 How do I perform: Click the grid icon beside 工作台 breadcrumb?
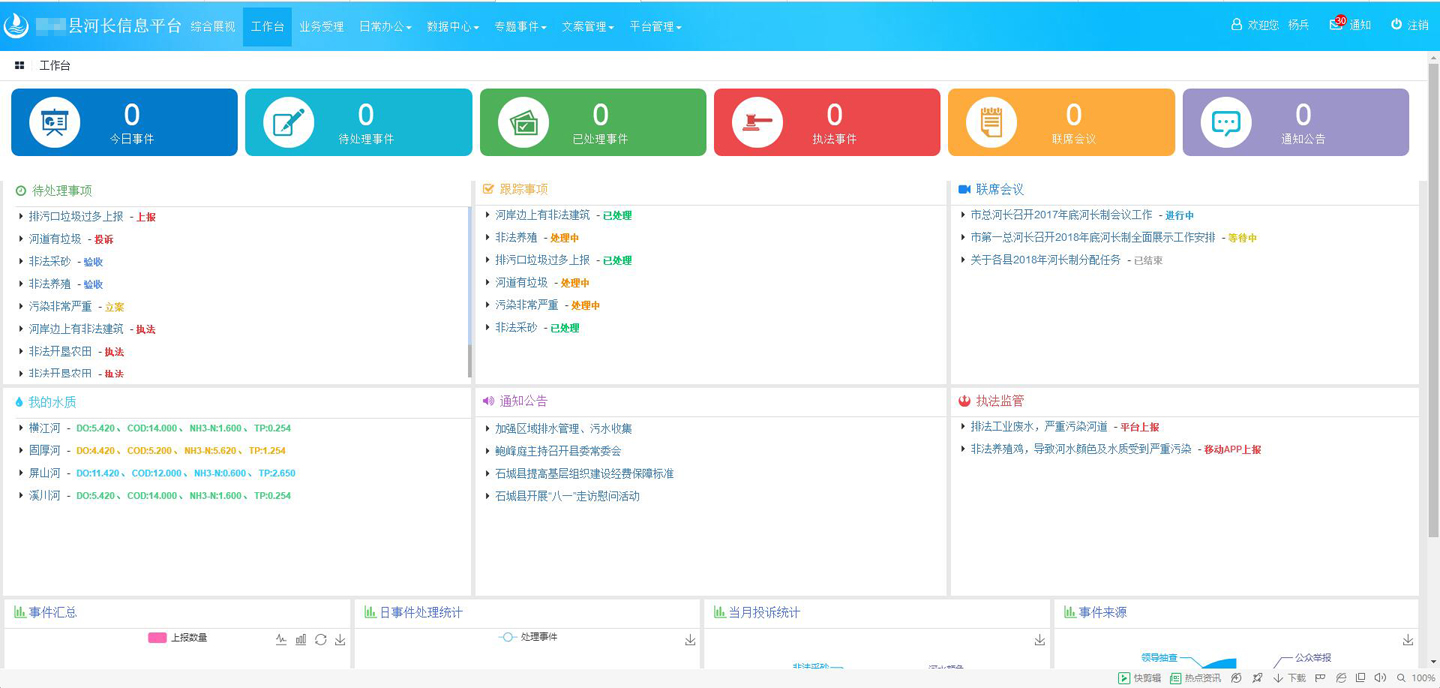click(19, 64)
